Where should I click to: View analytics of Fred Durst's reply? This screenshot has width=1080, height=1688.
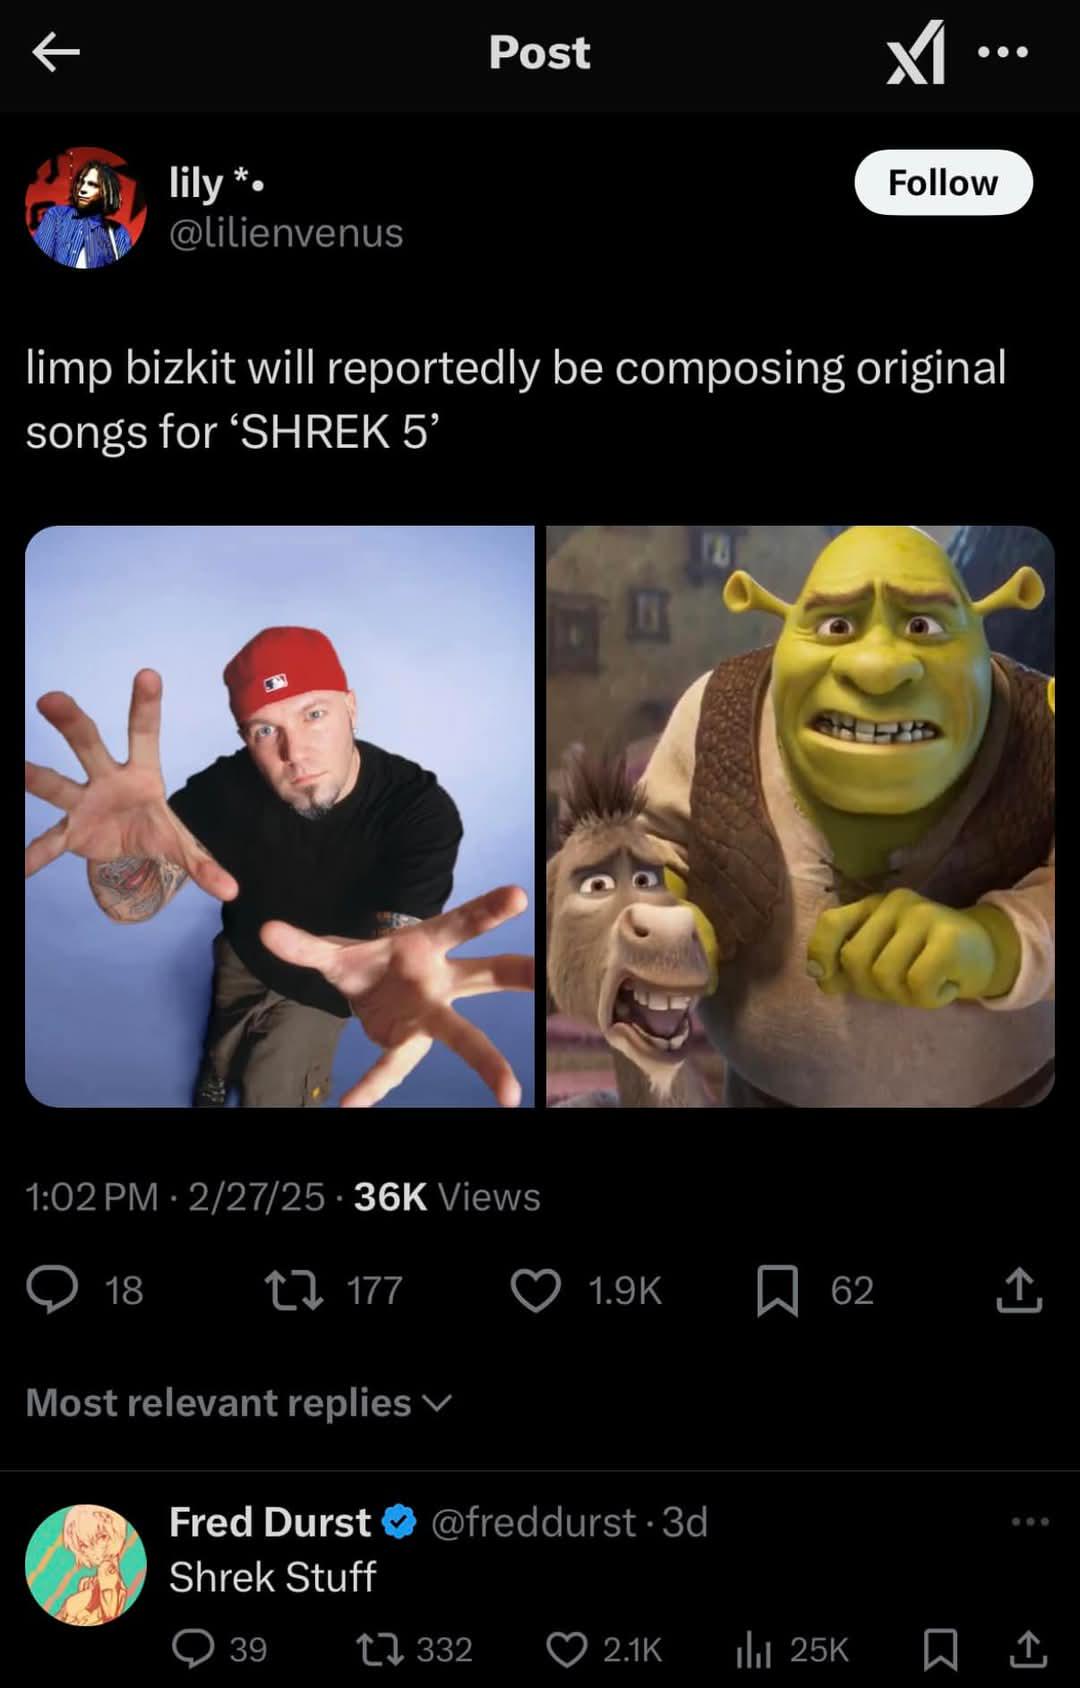[x=753, y=1649]
